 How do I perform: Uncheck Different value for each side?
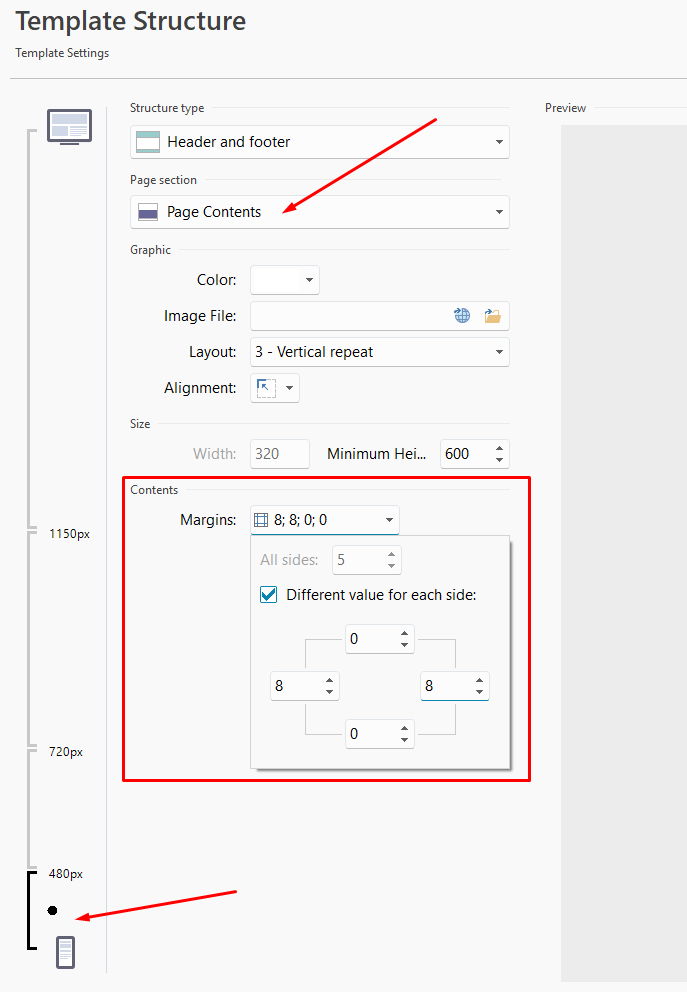[x=268, y=594]
